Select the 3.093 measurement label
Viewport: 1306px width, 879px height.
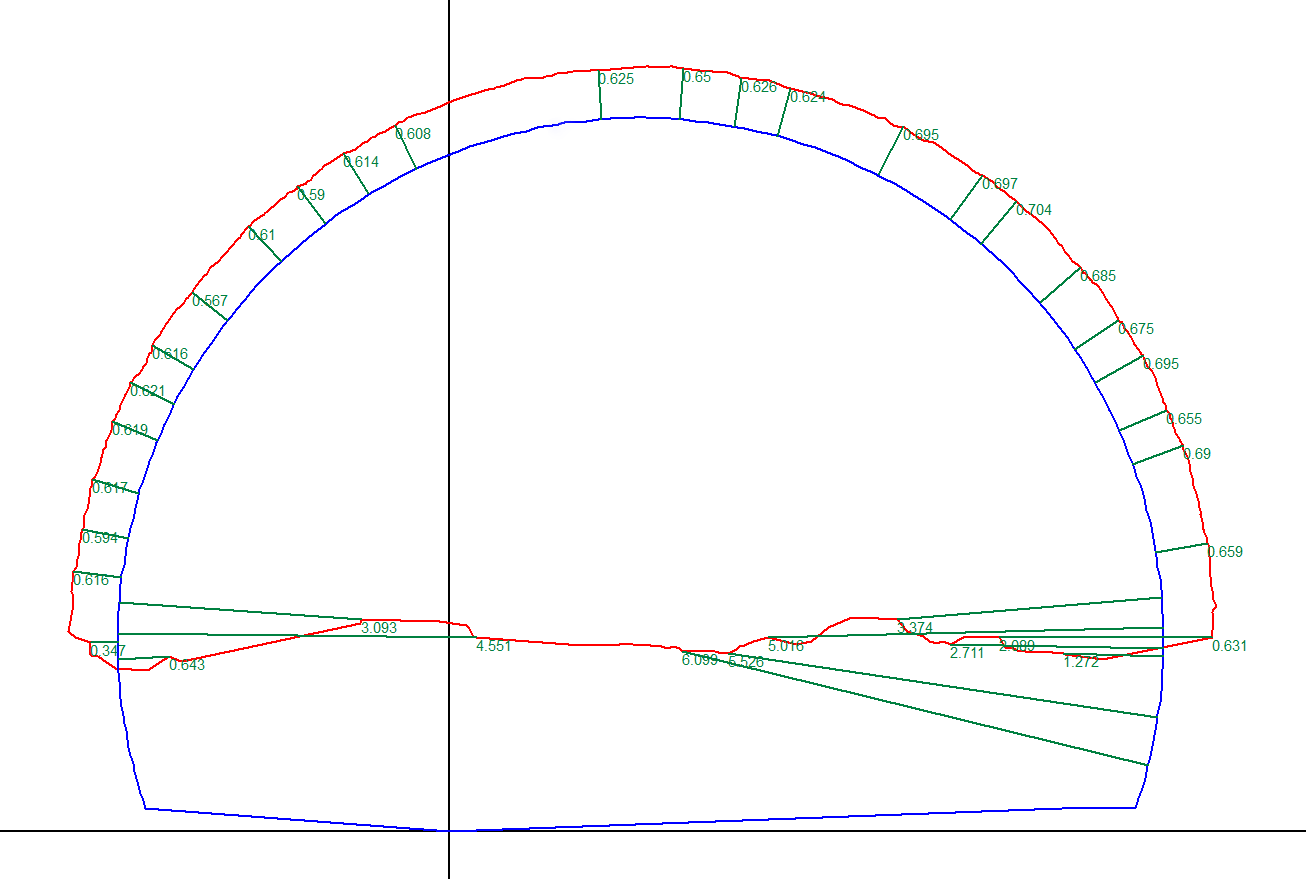(379, 628)
